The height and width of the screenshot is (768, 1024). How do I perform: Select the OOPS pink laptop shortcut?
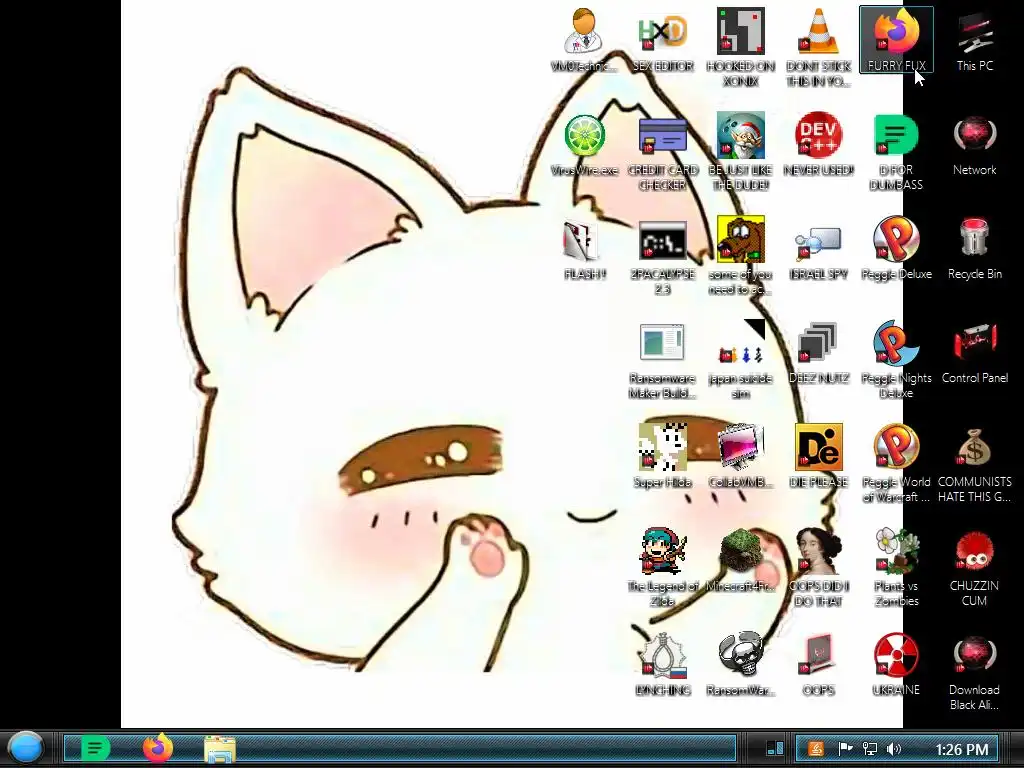[818, 664]
